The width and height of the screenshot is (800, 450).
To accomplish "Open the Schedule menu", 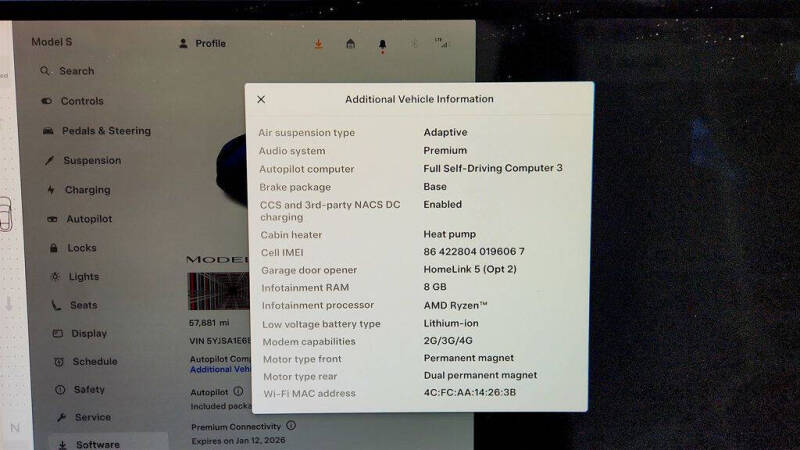I will click(86, 361).
